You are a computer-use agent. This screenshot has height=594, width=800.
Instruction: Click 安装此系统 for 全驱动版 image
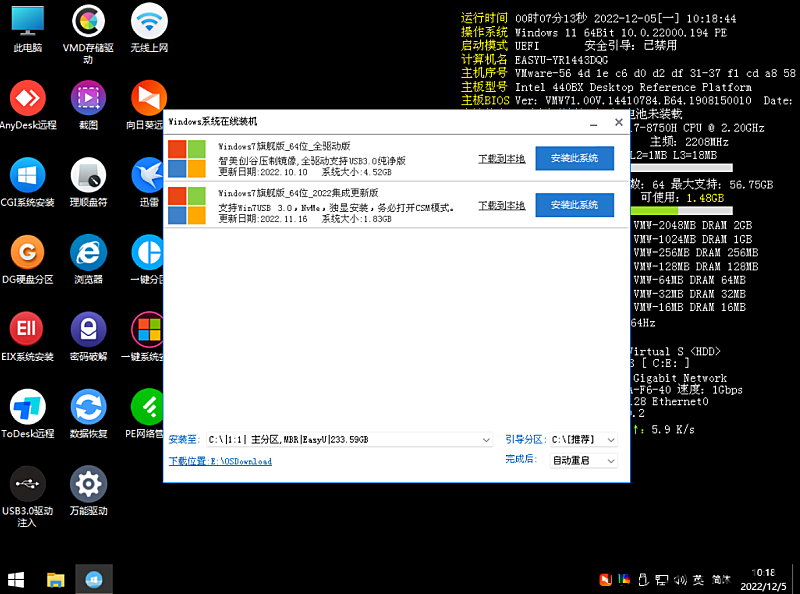574,158
